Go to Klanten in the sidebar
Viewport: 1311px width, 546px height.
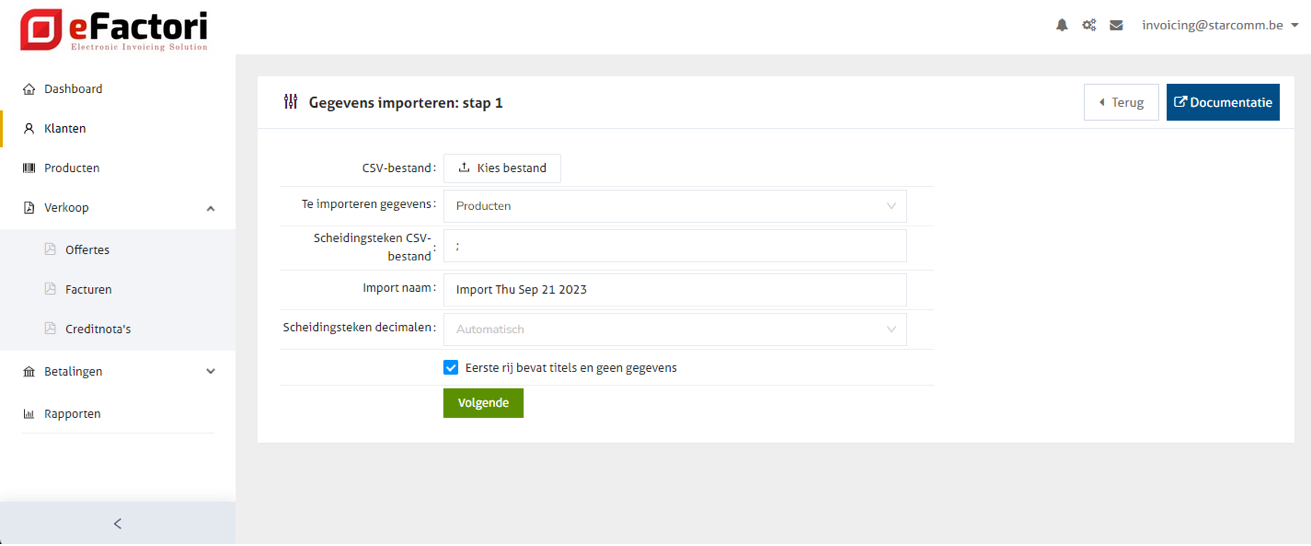tap(65, 129)
